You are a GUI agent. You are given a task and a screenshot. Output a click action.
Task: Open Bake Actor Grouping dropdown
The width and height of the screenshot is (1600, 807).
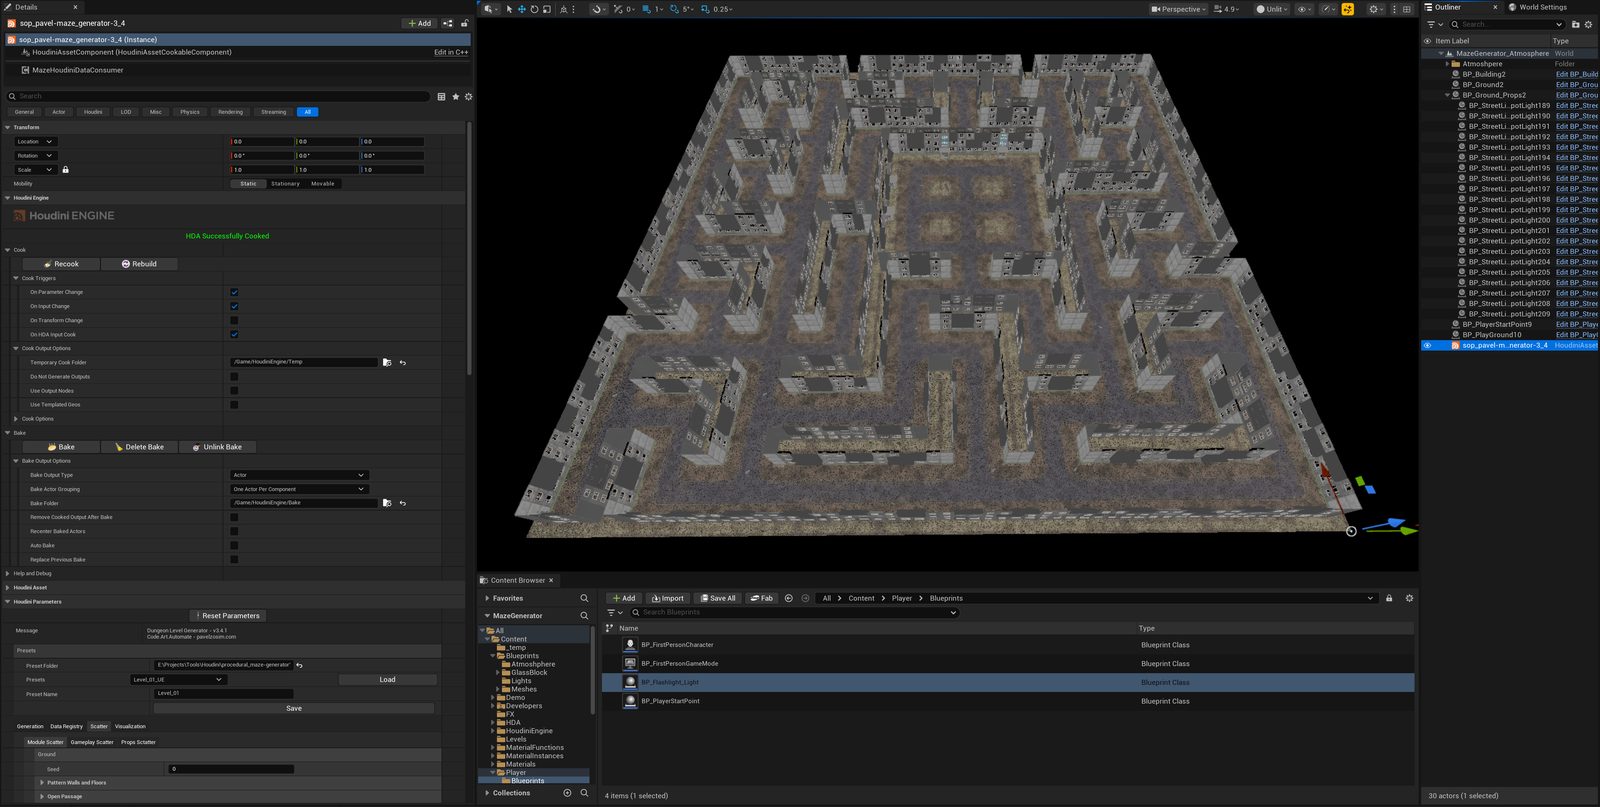[299, 489]
